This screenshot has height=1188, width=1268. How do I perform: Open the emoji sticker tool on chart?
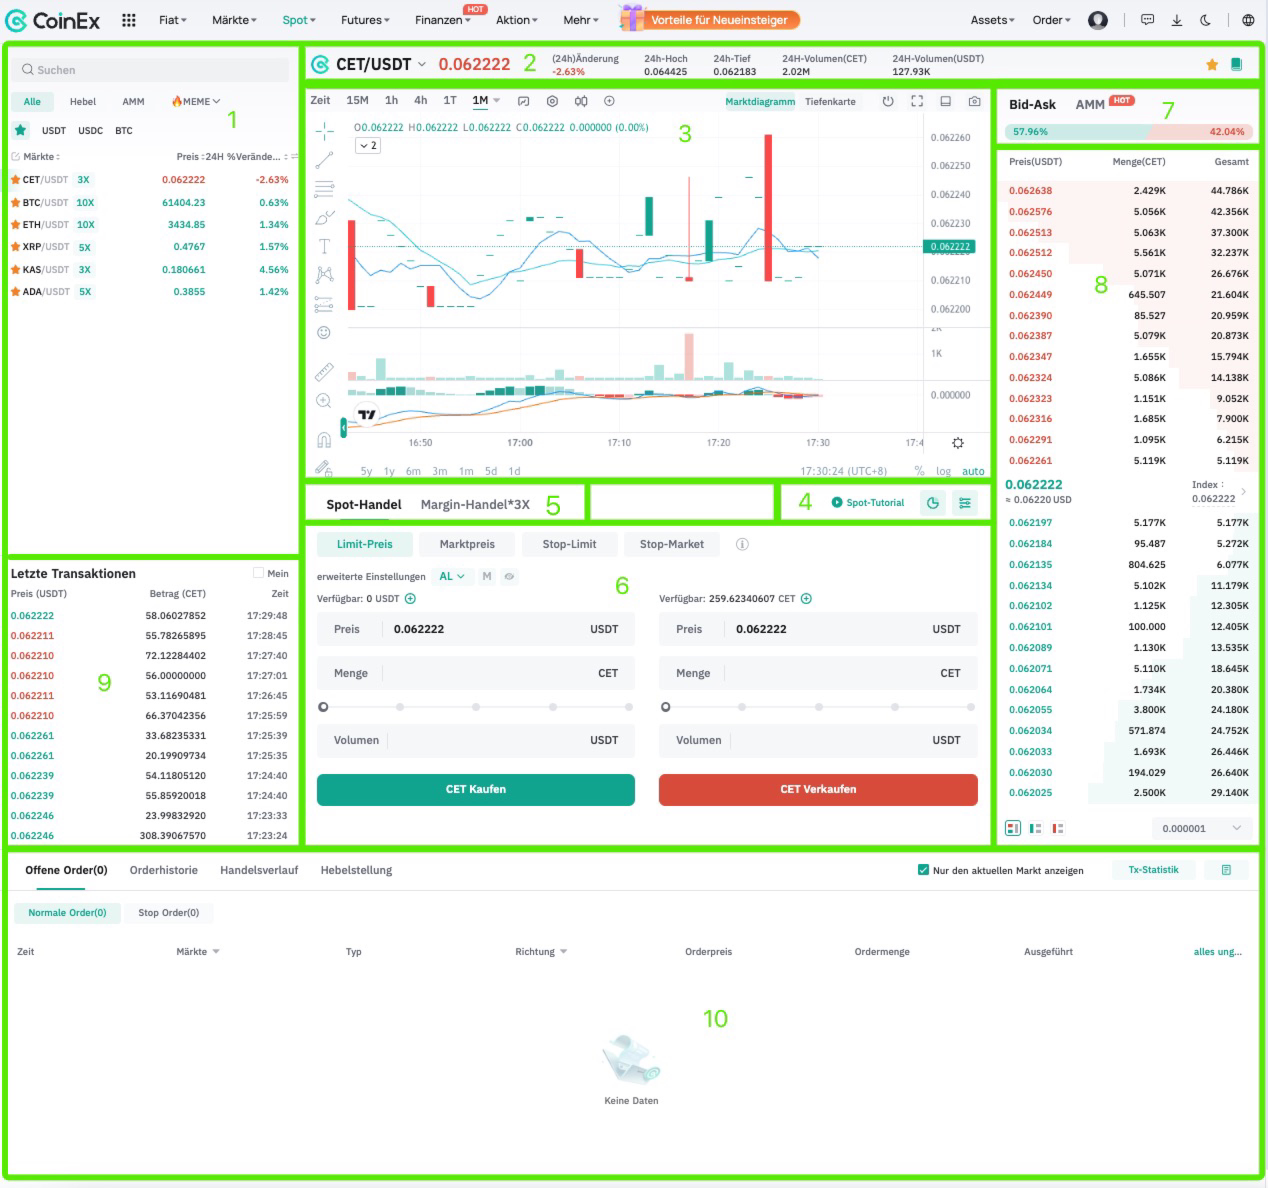click(324, 332)
